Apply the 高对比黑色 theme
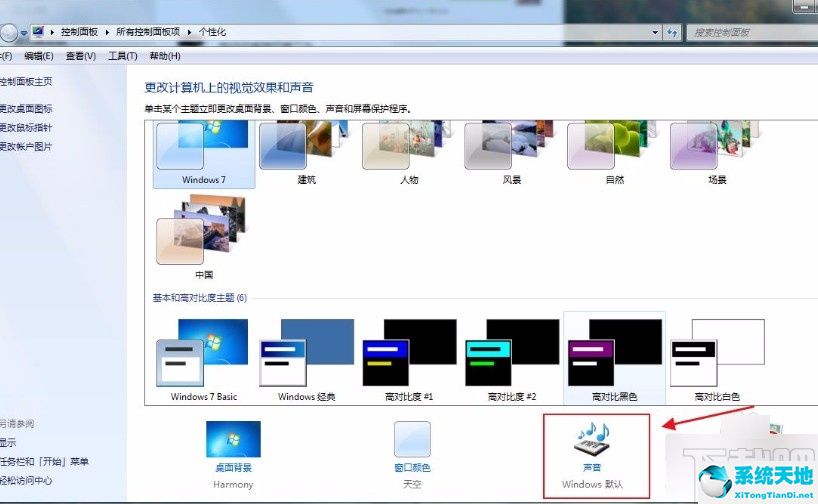818x504 pixels. [x=615, y=360]
